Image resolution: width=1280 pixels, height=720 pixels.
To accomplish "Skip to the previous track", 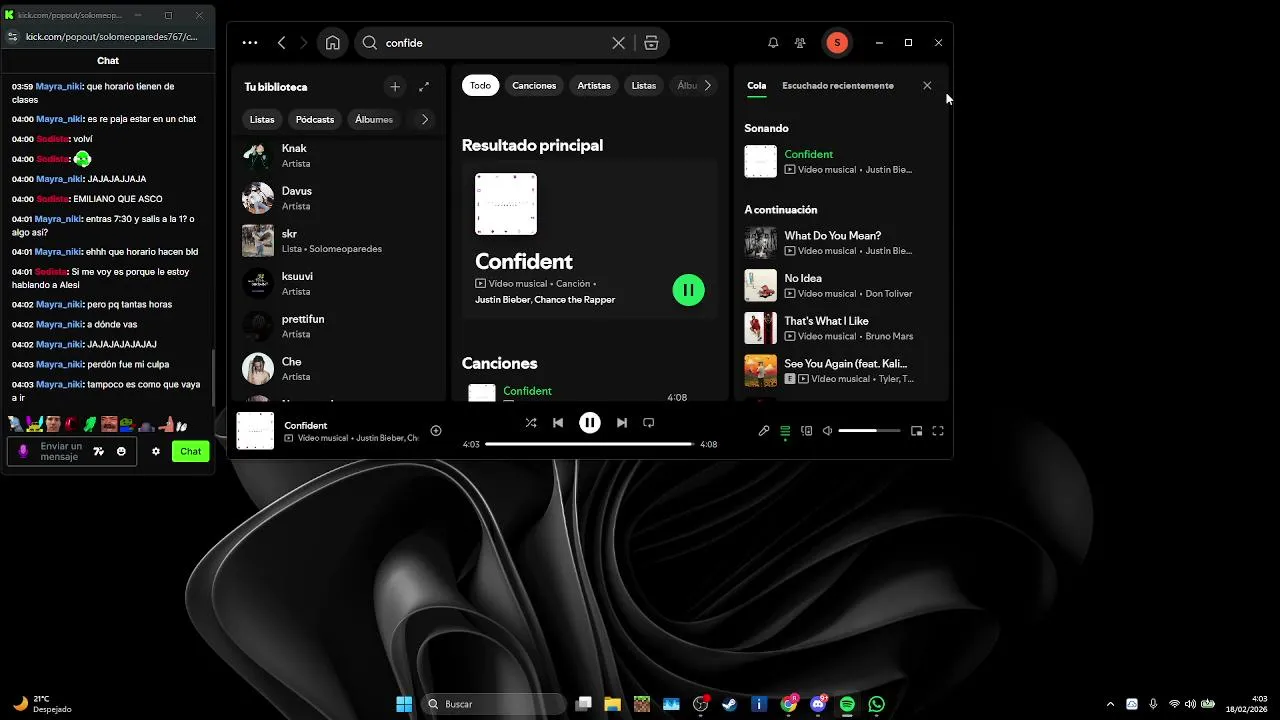I will point(558,423).
